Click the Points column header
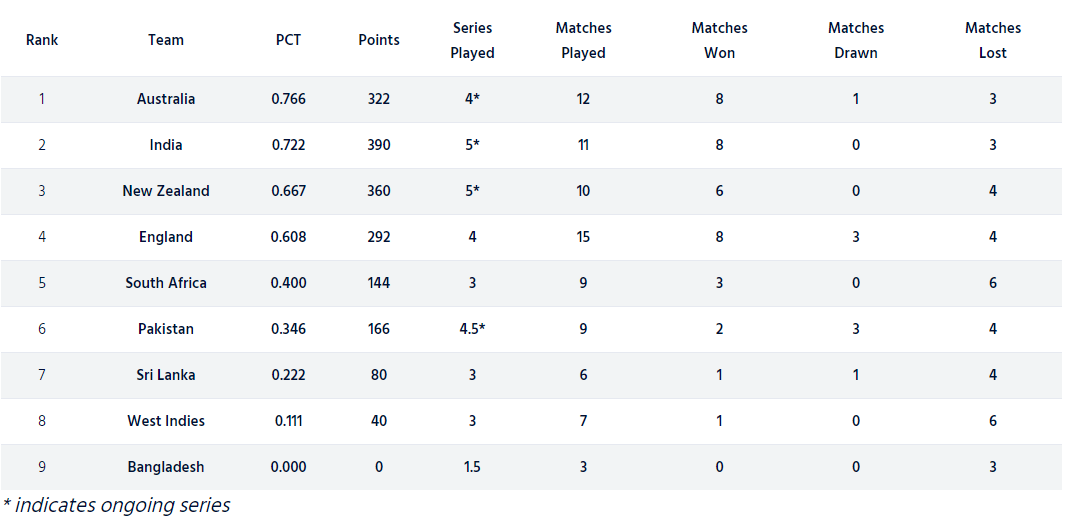The image size is (1071, 526). [379, 40]
